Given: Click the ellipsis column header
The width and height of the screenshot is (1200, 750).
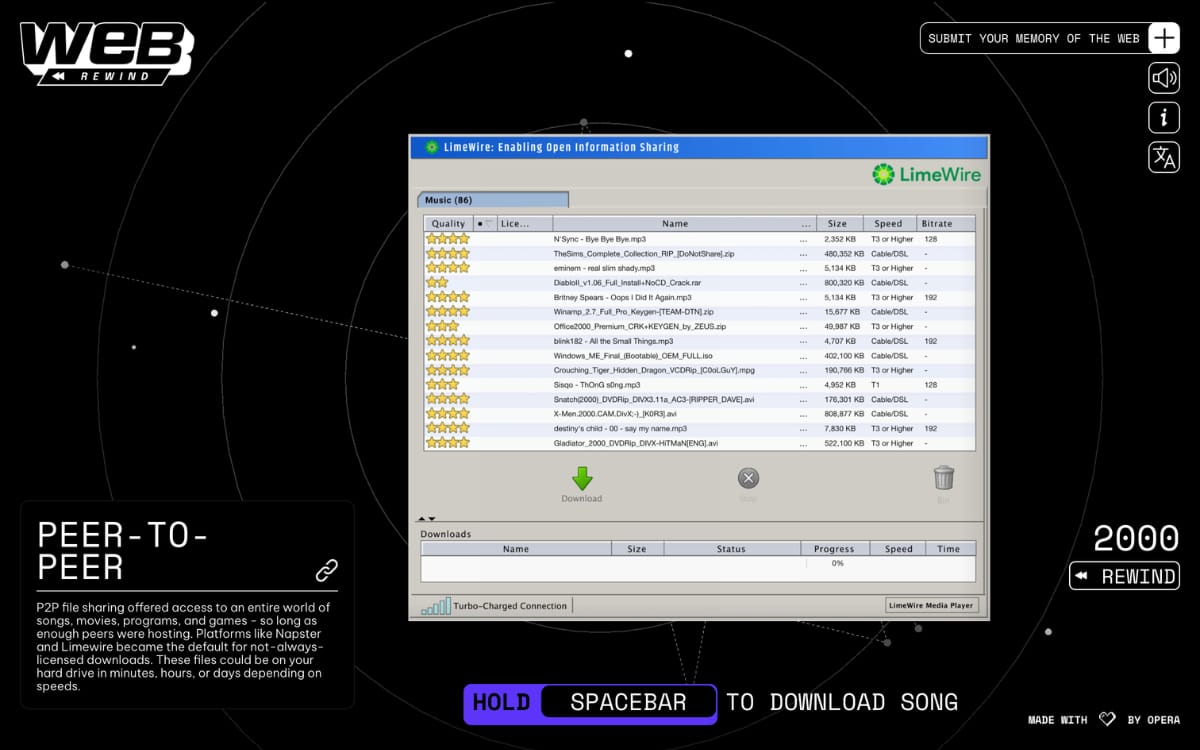Looking at the screenshot, I should point(806,224).
